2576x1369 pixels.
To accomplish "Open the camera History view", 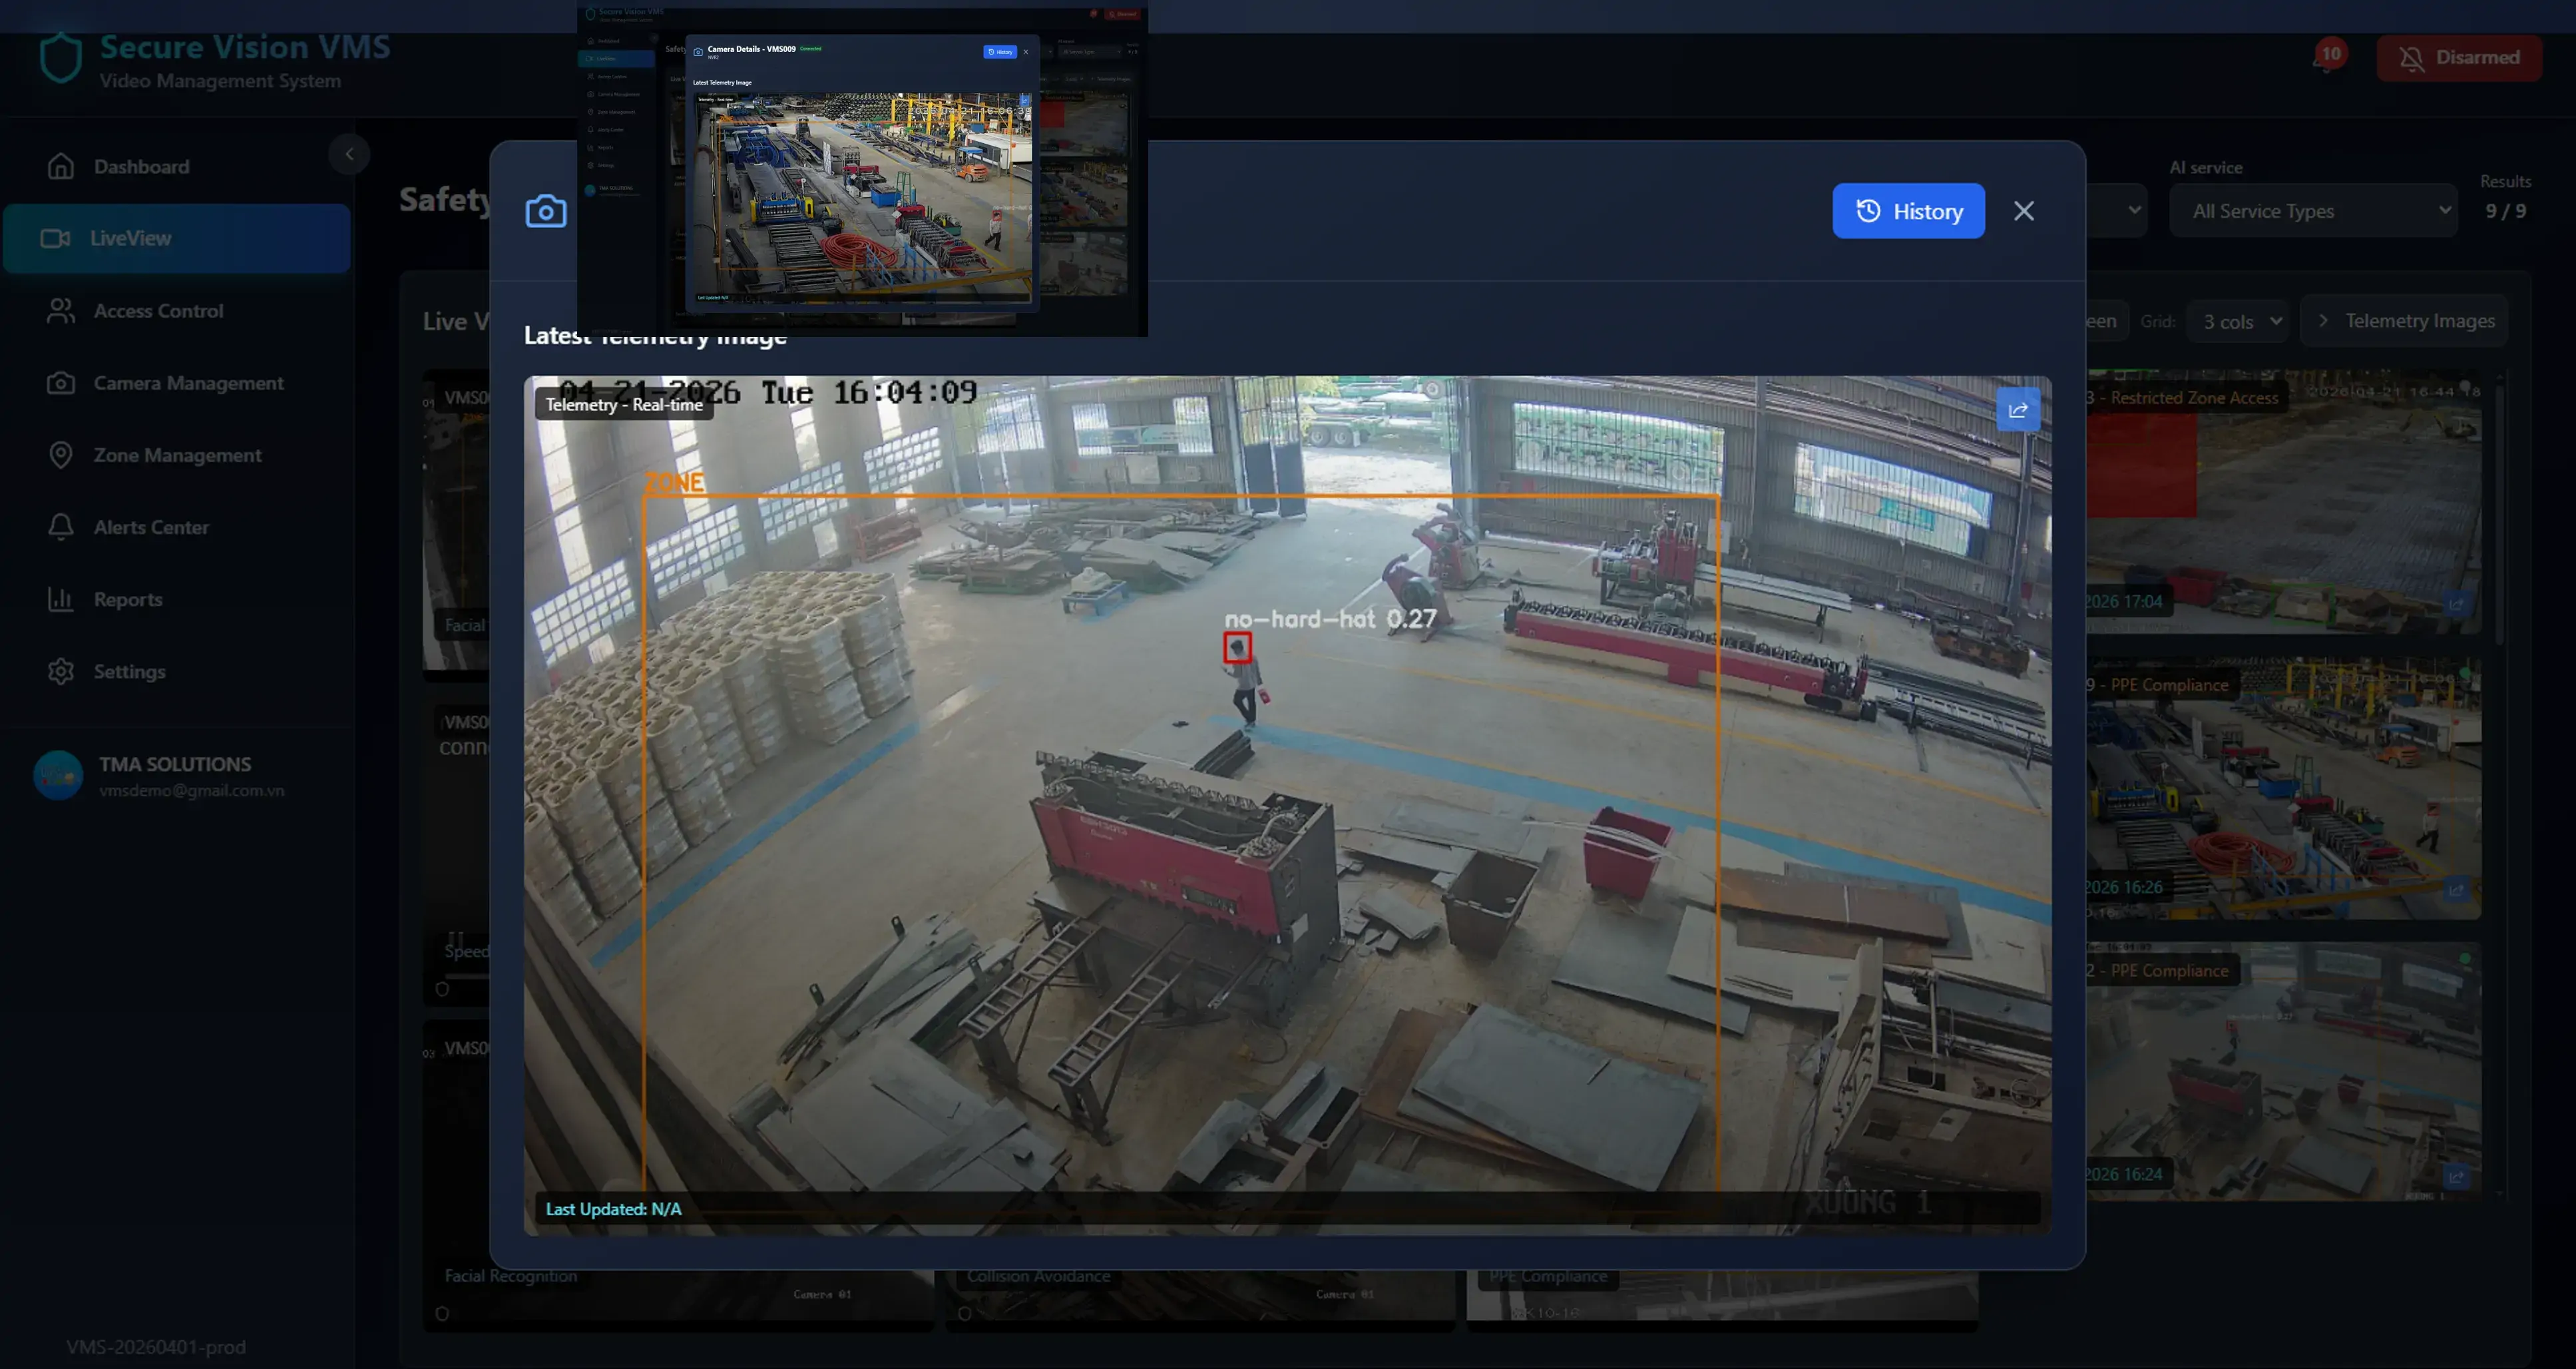I will click(x=1908, y=211).
